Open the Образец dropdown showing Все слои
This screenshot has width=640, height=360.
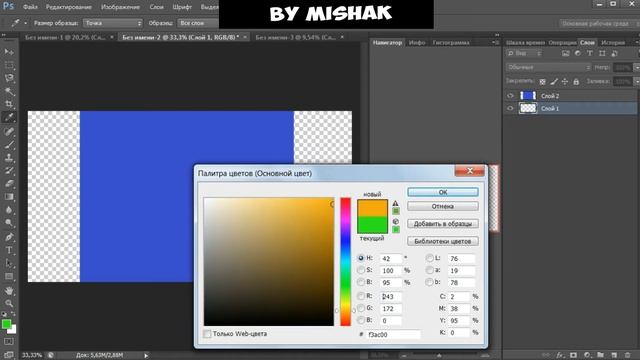point(199,23)
